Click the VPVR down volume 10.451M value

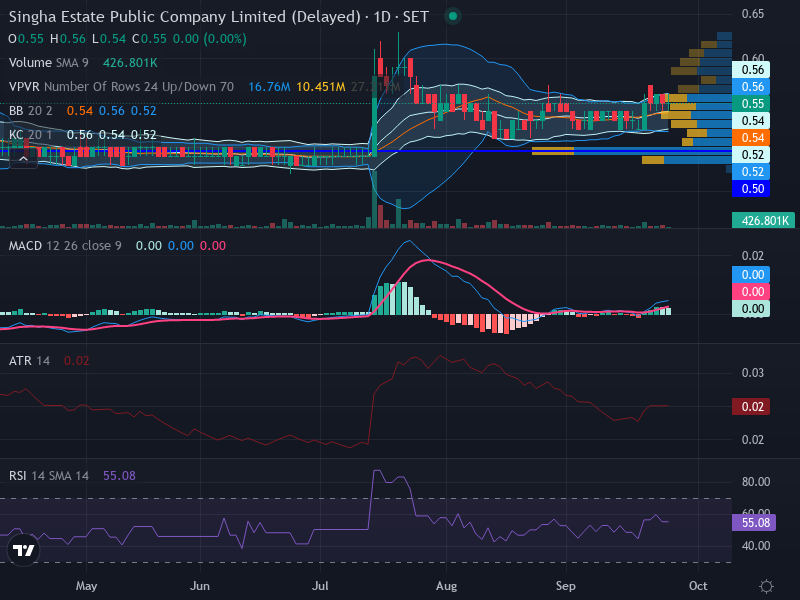[x=320, y=87]
